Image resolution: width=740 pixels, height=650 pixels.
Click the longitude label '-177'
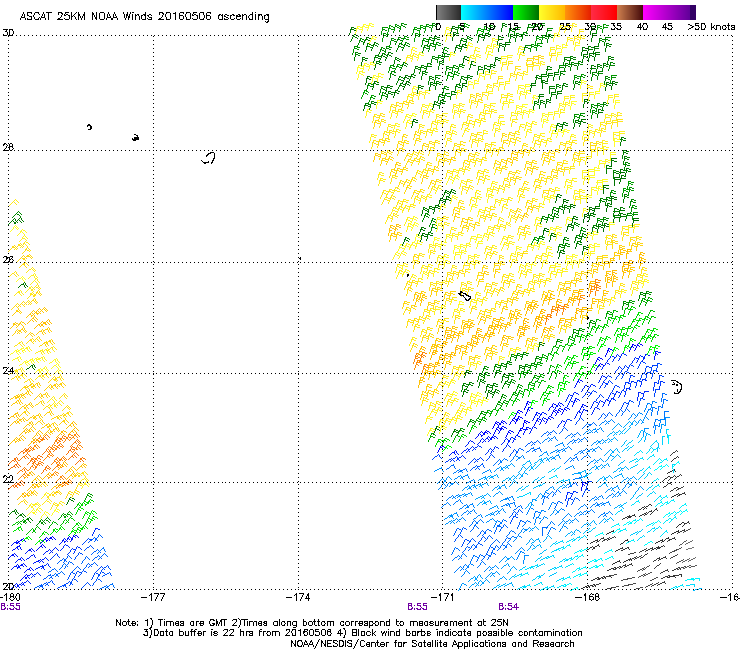(153, 597)
